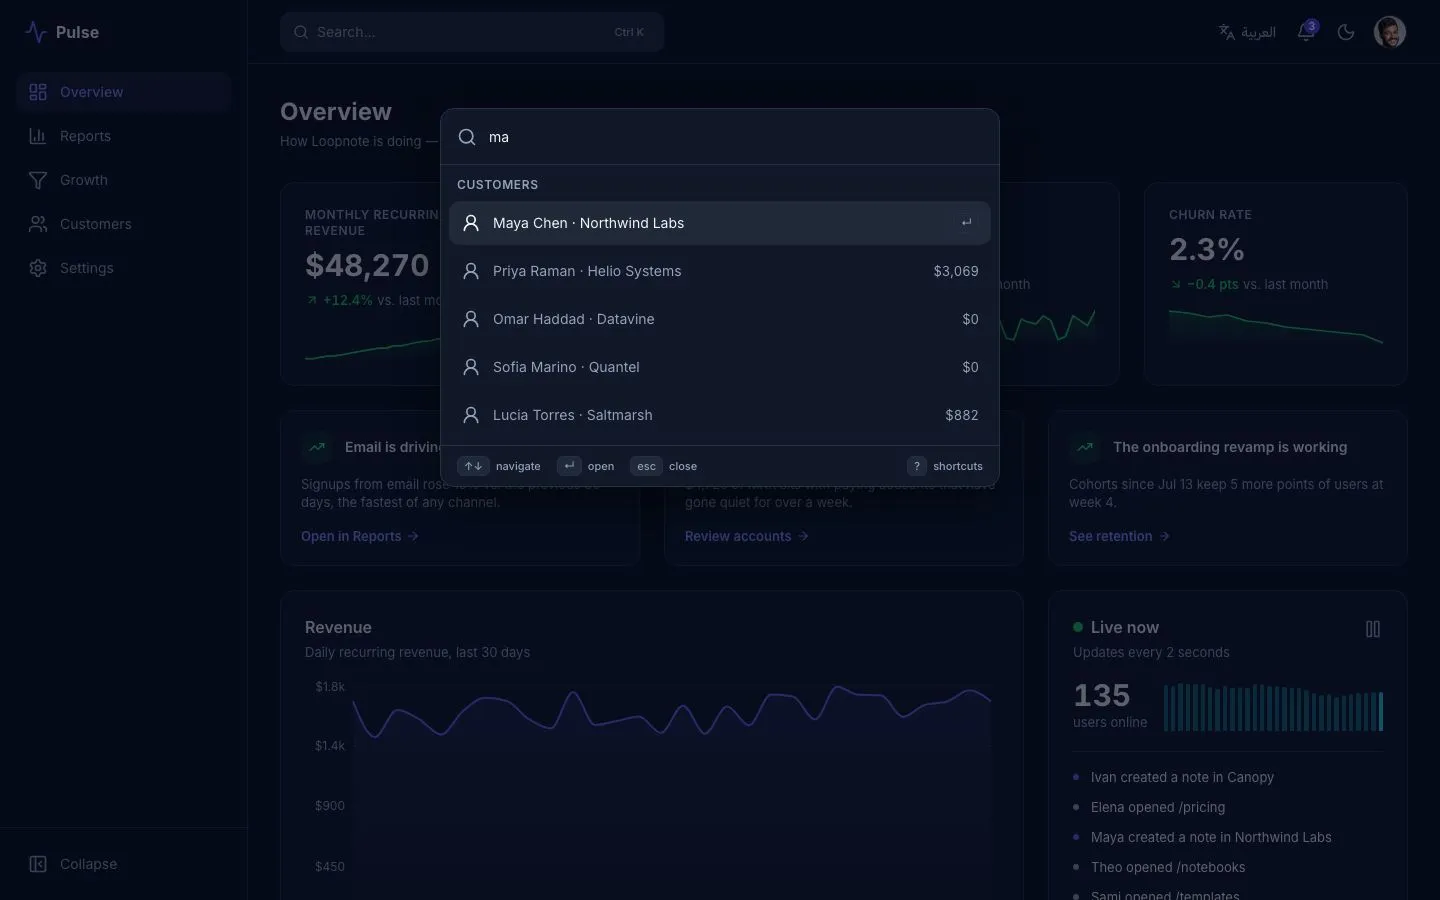Click the users online bar sparkline
Screen dimensions: 1440x900
pos(1274,707)
